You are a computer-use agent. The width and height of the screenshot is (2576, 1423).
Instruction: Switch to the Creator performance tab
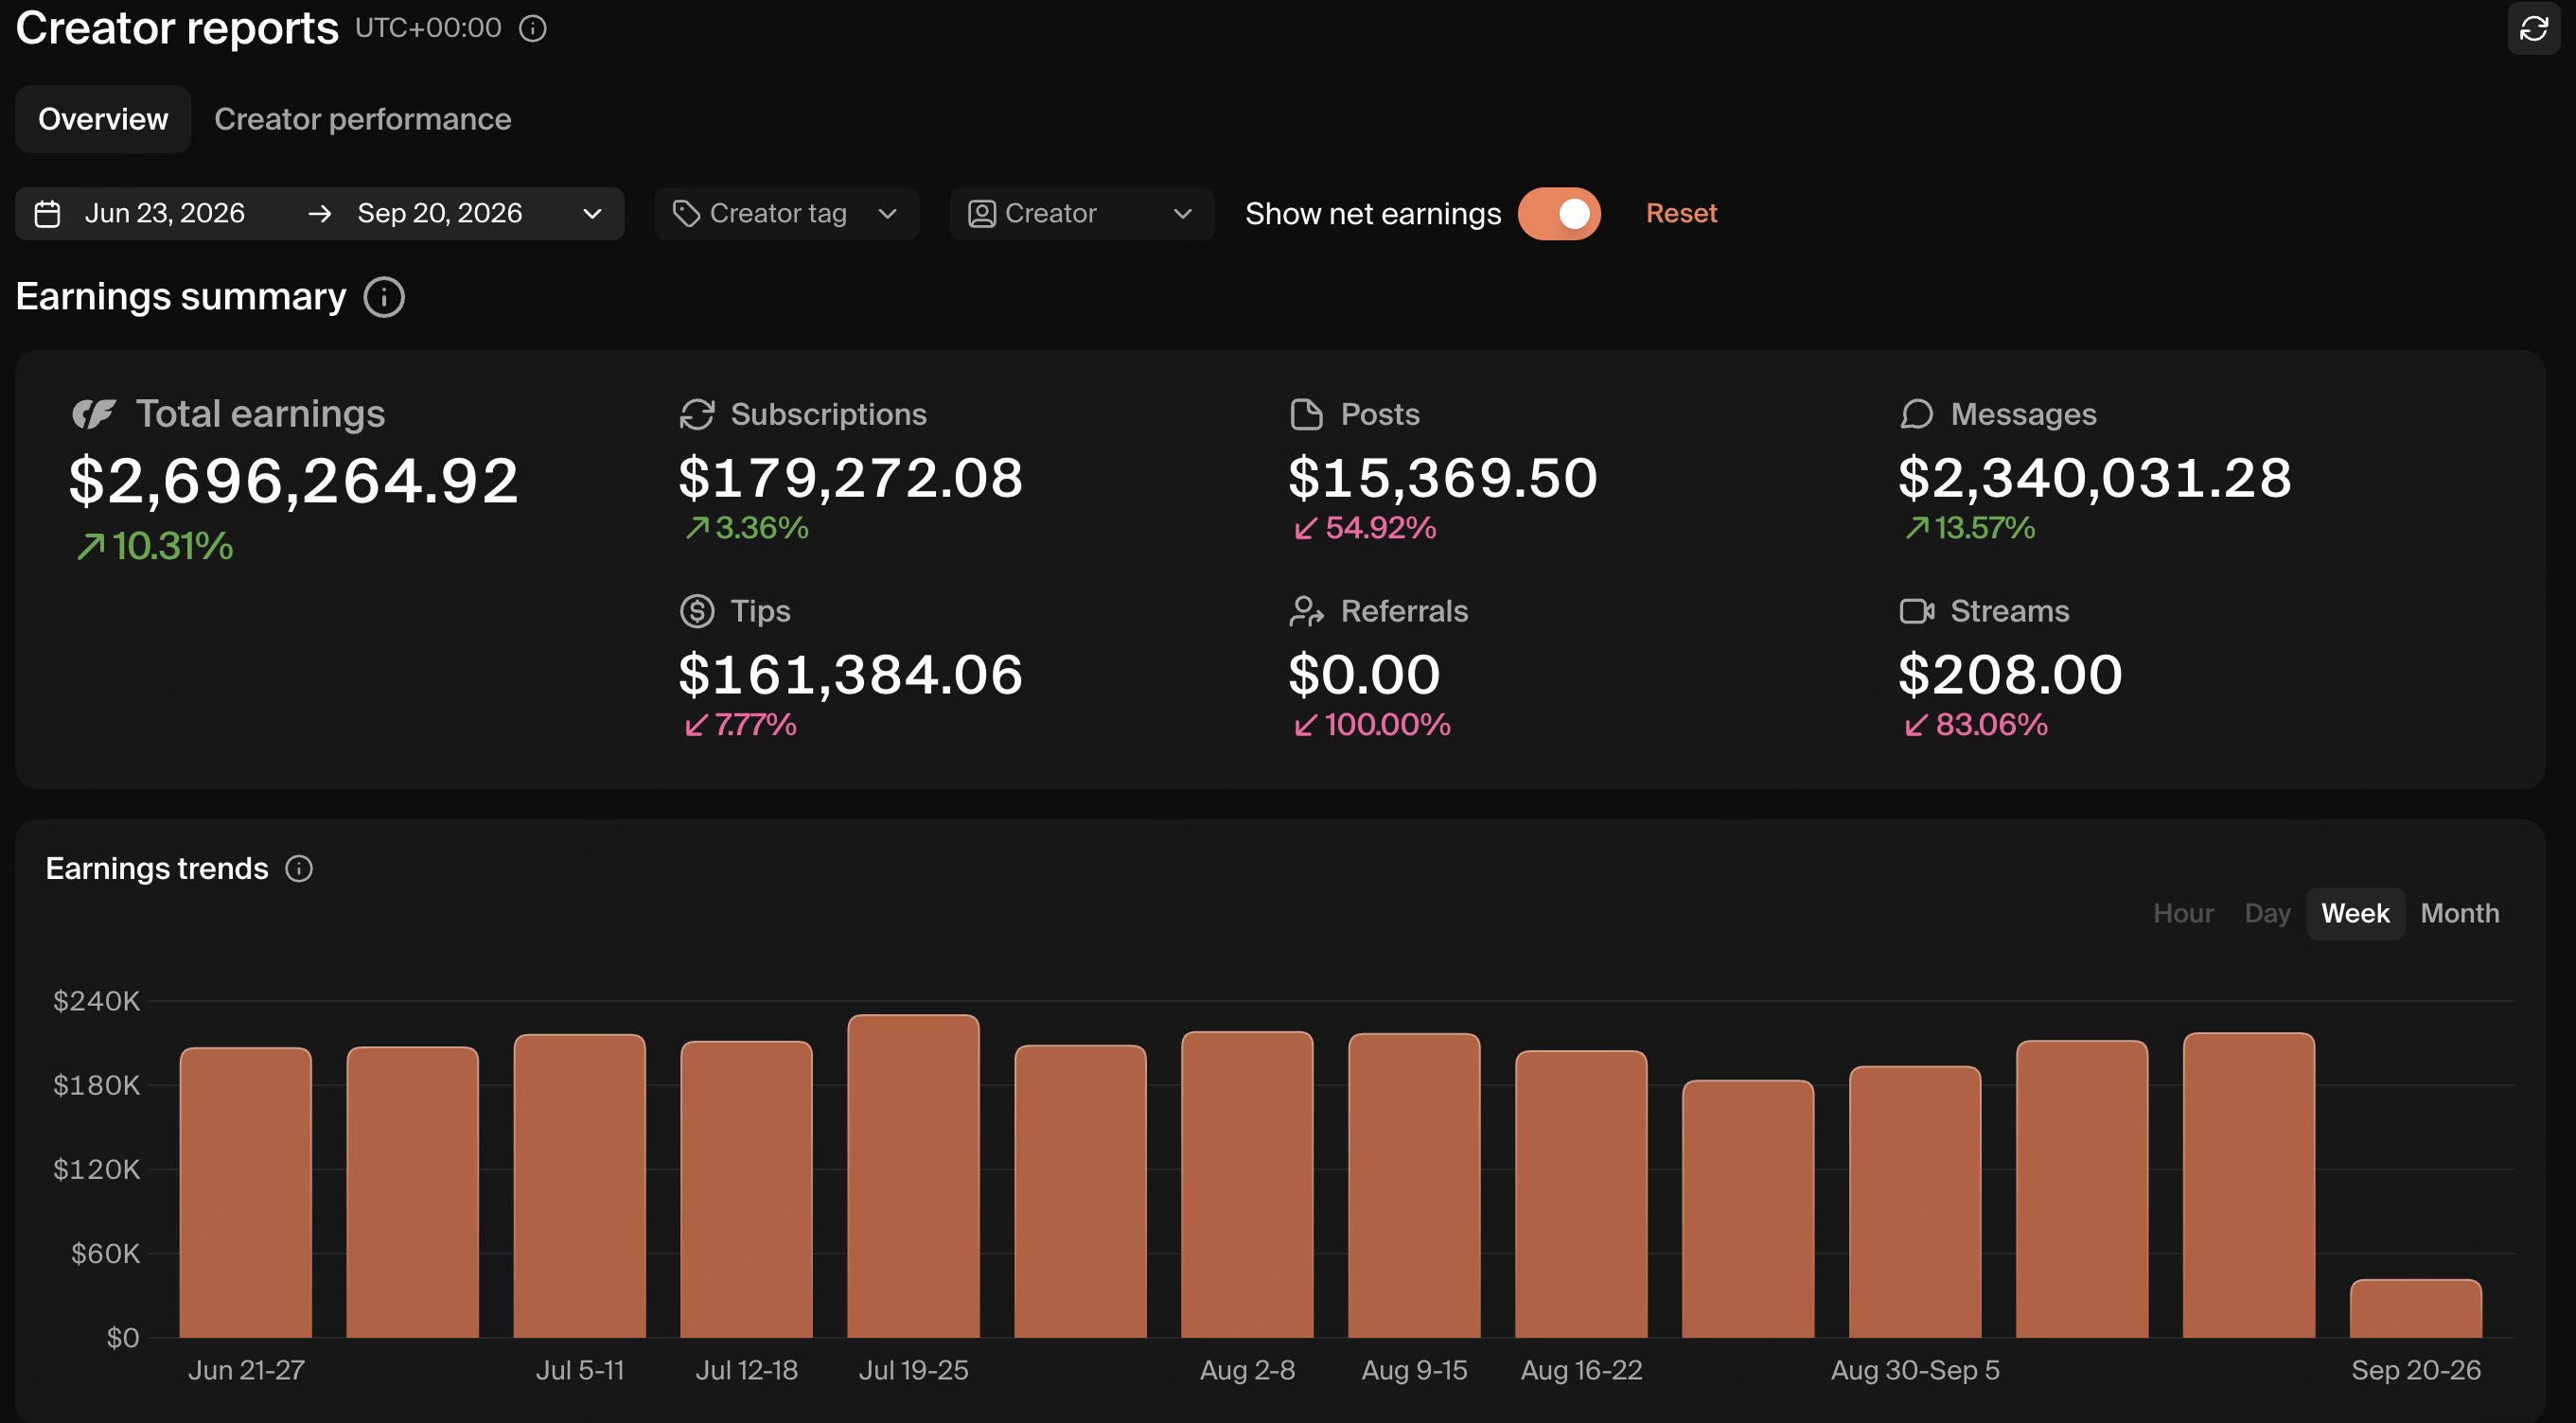pos(363,119)
